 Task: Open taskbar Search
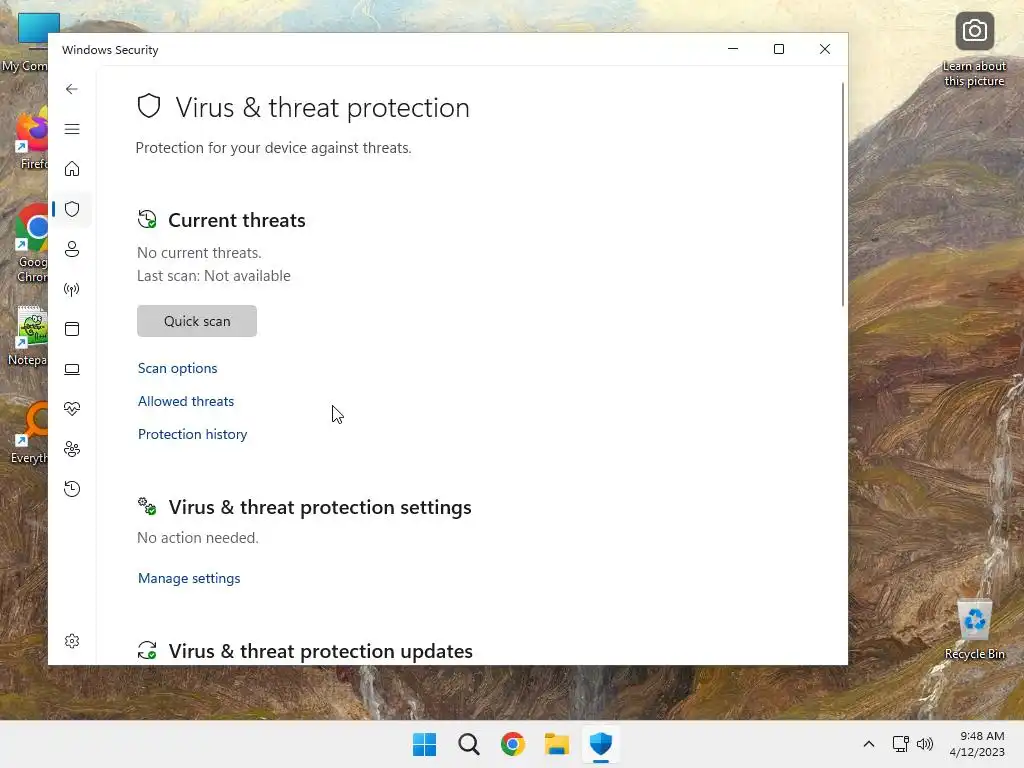coord(468,744)
